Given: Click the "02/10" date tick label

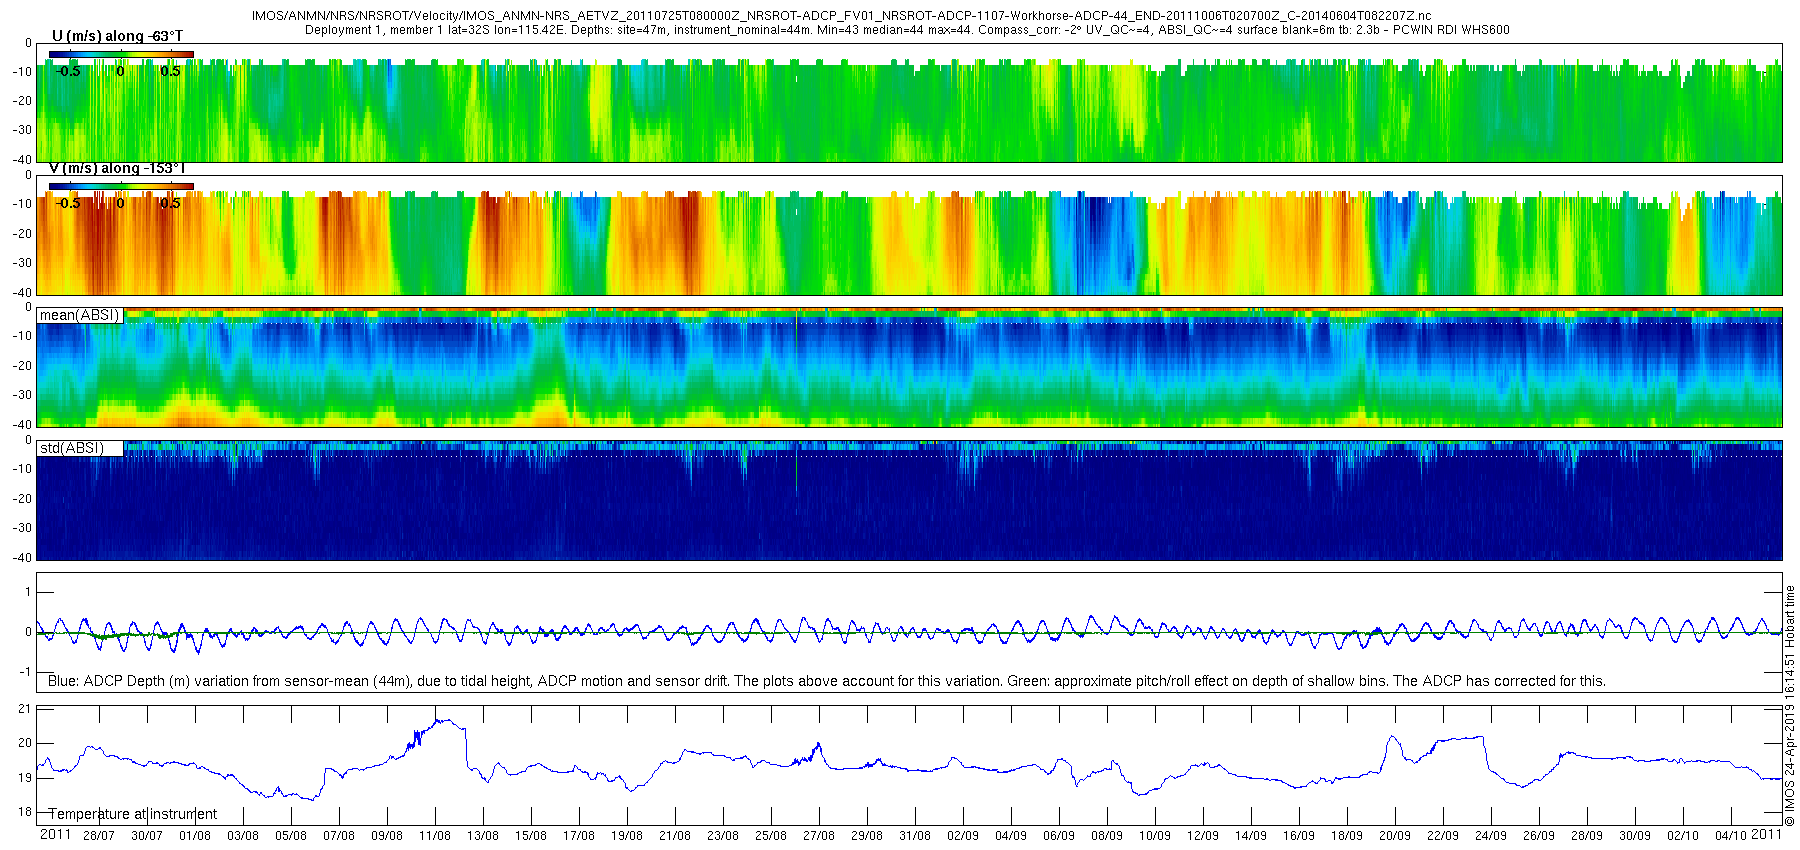Looking at the screenshot, I should (1682, 836).
